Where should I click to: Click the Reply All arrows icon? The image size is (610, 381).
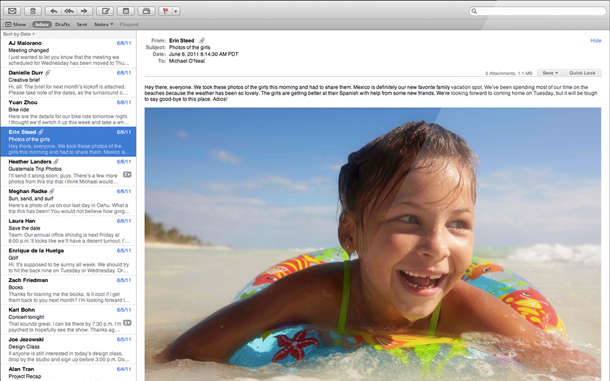[x=69, y=11]
